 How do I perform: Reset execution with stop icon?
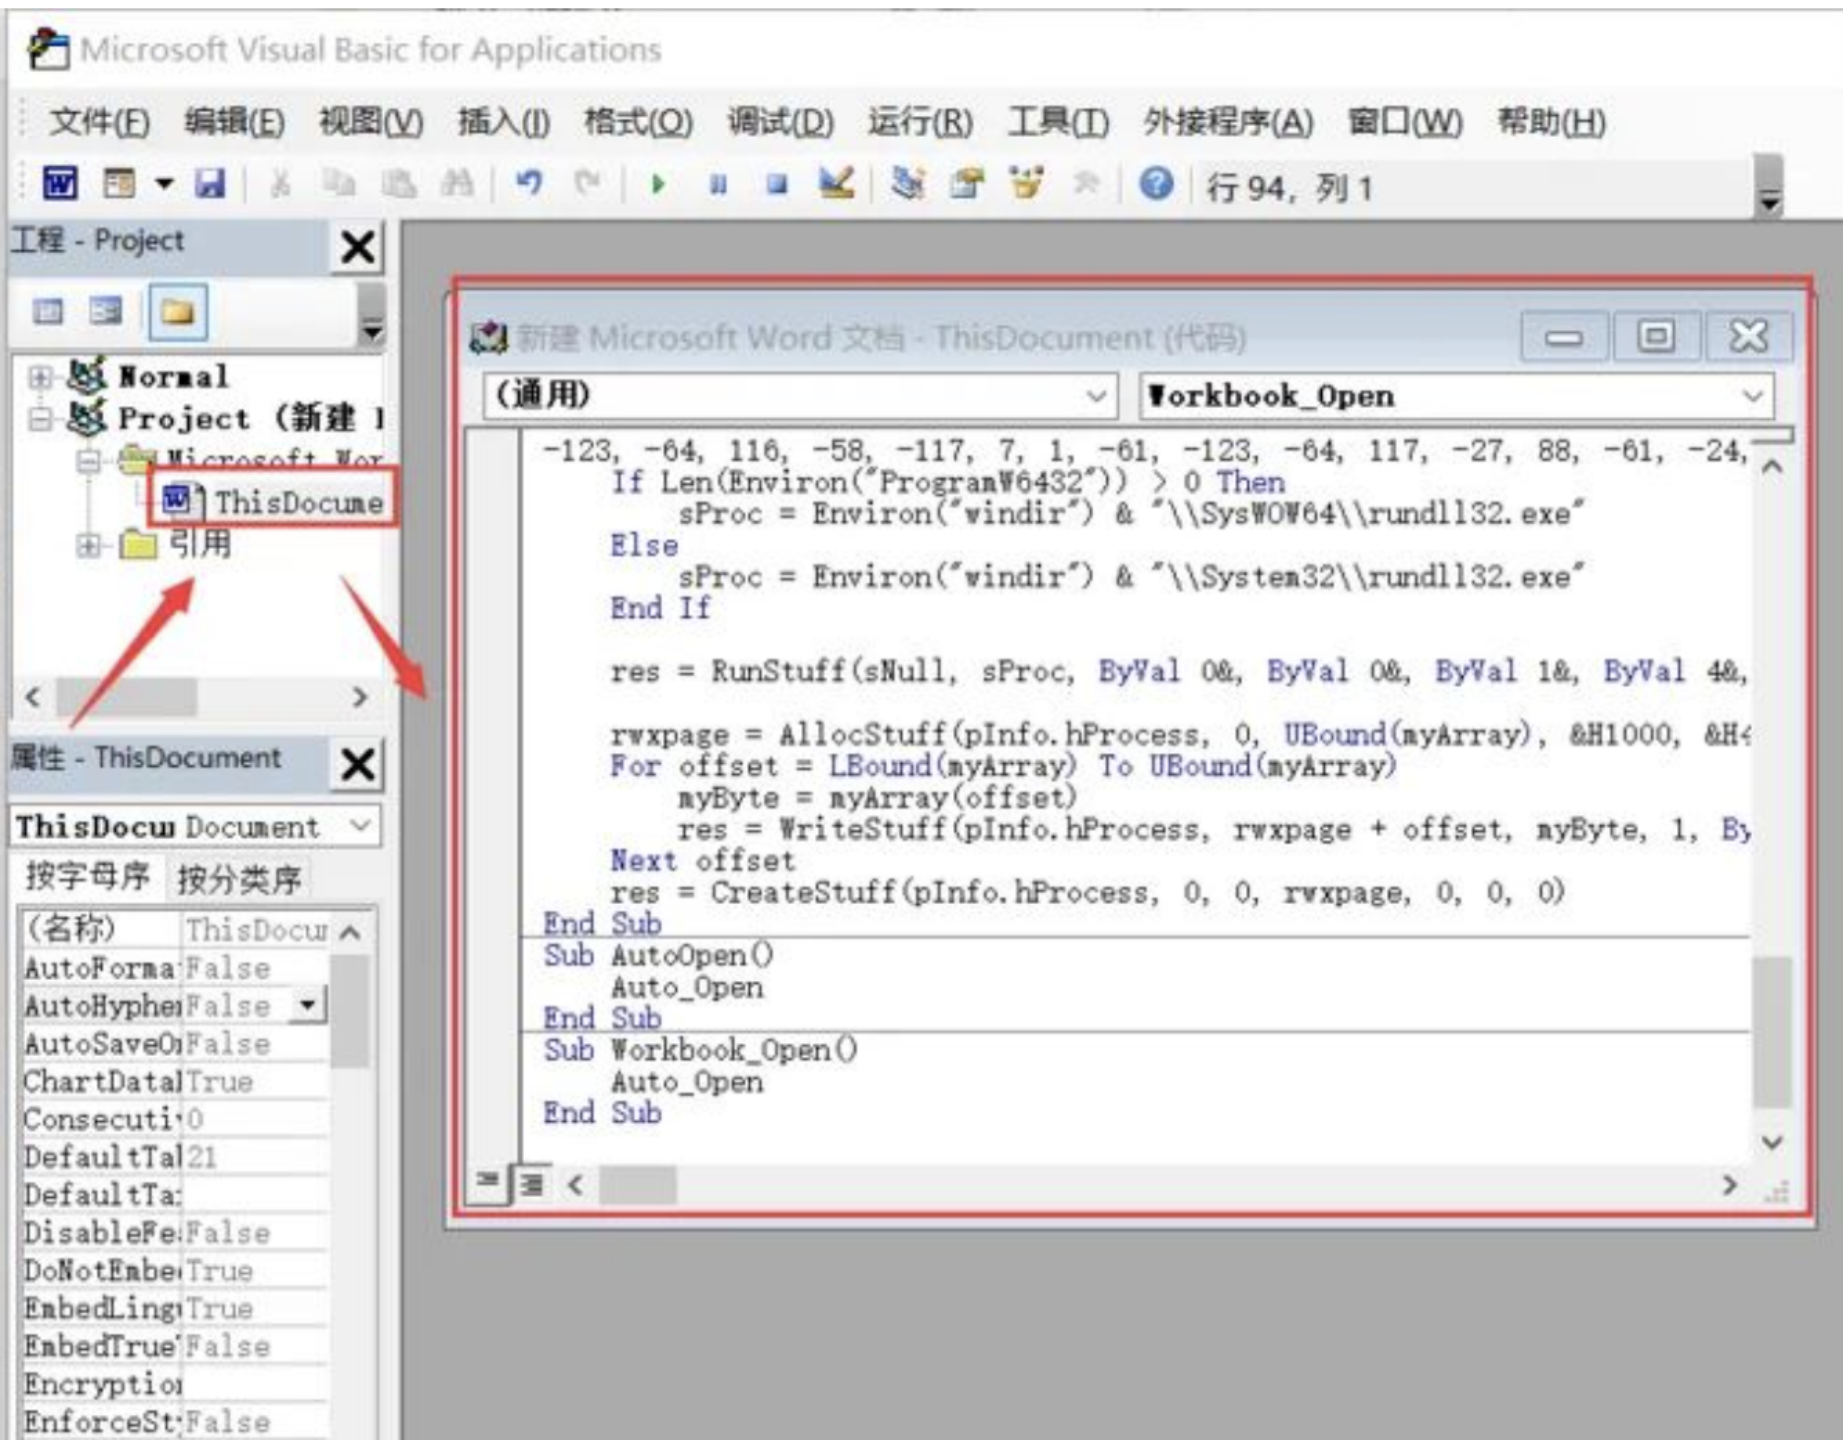pos(777,184)
